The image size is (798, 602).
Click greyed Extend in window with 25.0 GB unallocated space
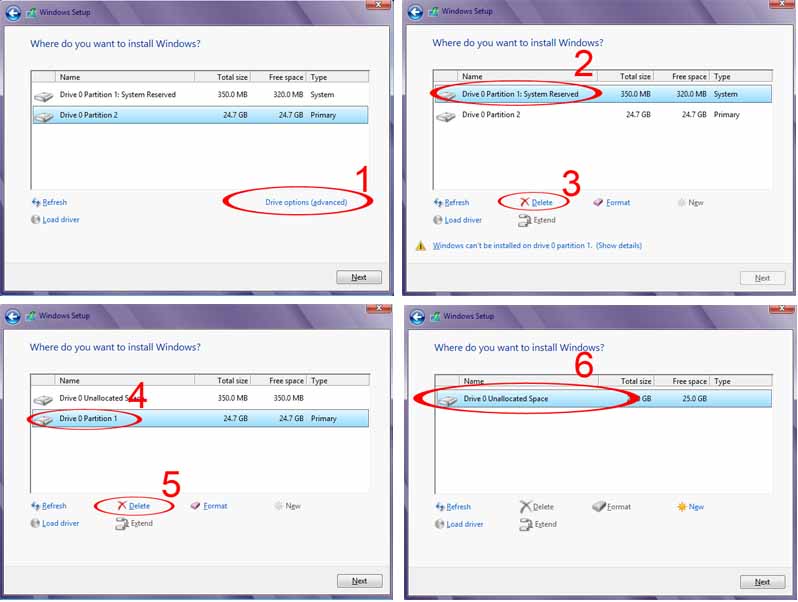538,524
